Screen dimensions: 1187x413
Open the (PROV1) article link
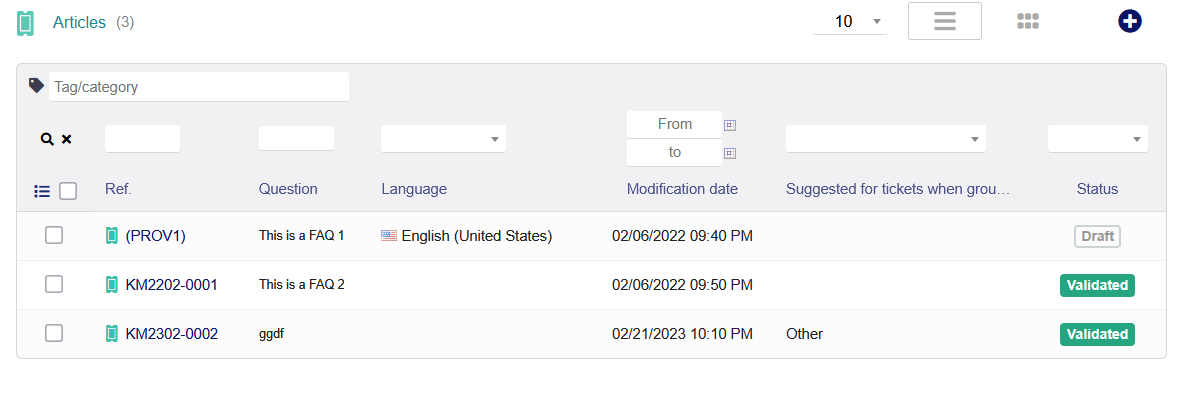155,236
